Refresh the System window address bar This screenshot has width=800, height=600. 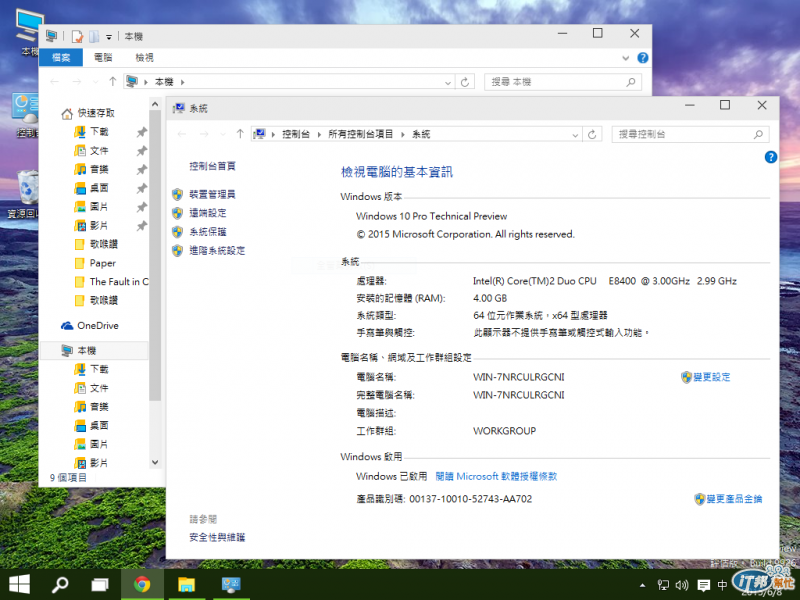pos(592,134)
